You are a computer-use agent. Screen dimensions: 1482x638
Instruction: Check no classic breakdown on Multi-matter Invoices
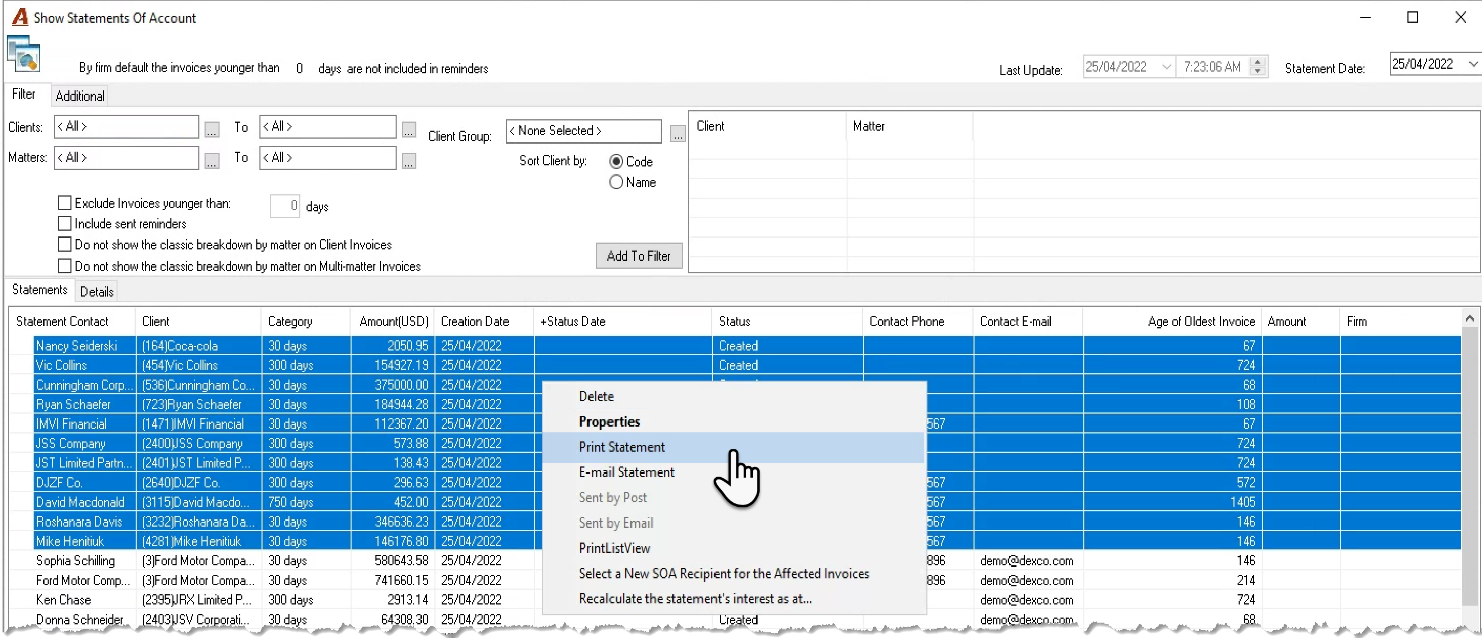coord(65,267)
